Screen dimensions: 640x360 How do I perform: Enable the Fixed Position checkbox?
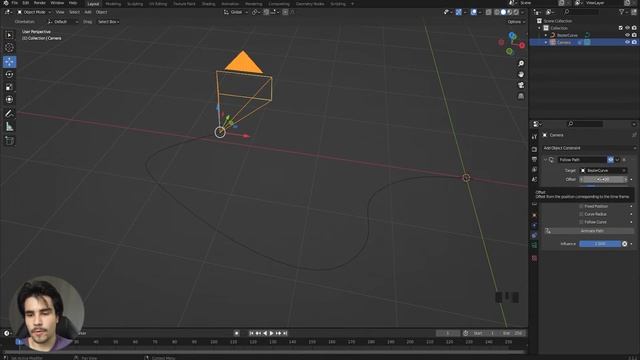pos(581,207)
